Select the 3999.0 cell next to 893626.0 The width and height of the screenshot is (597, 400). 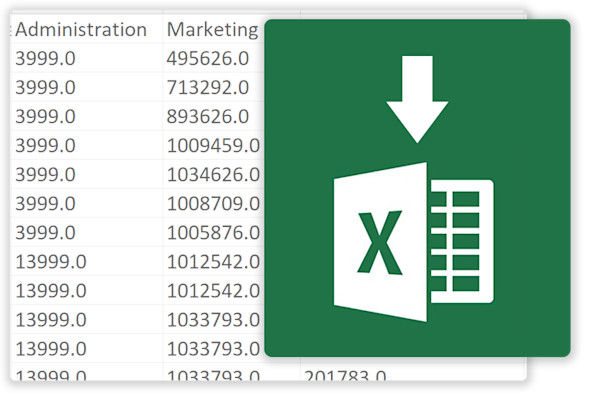tap(45, 116)
